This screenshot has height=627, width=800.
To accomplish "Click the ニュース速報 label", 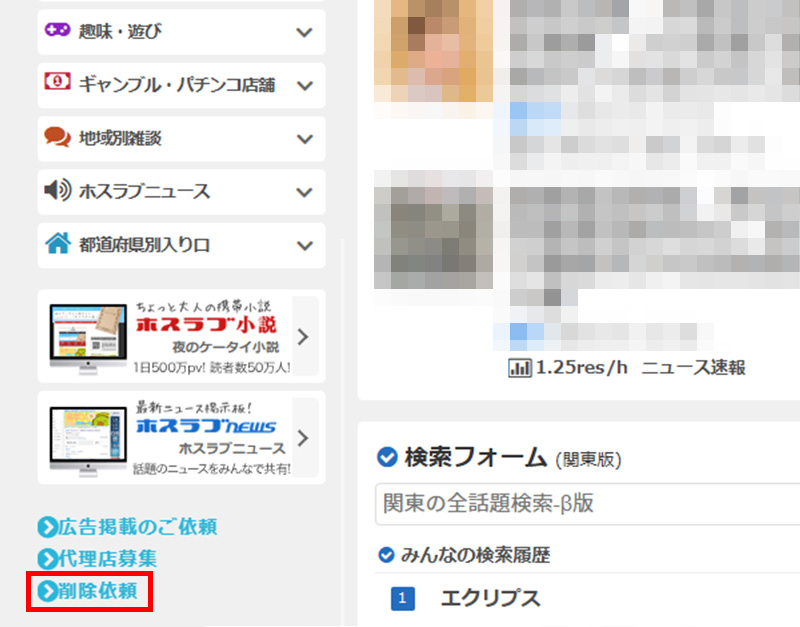I will (693, 367).
